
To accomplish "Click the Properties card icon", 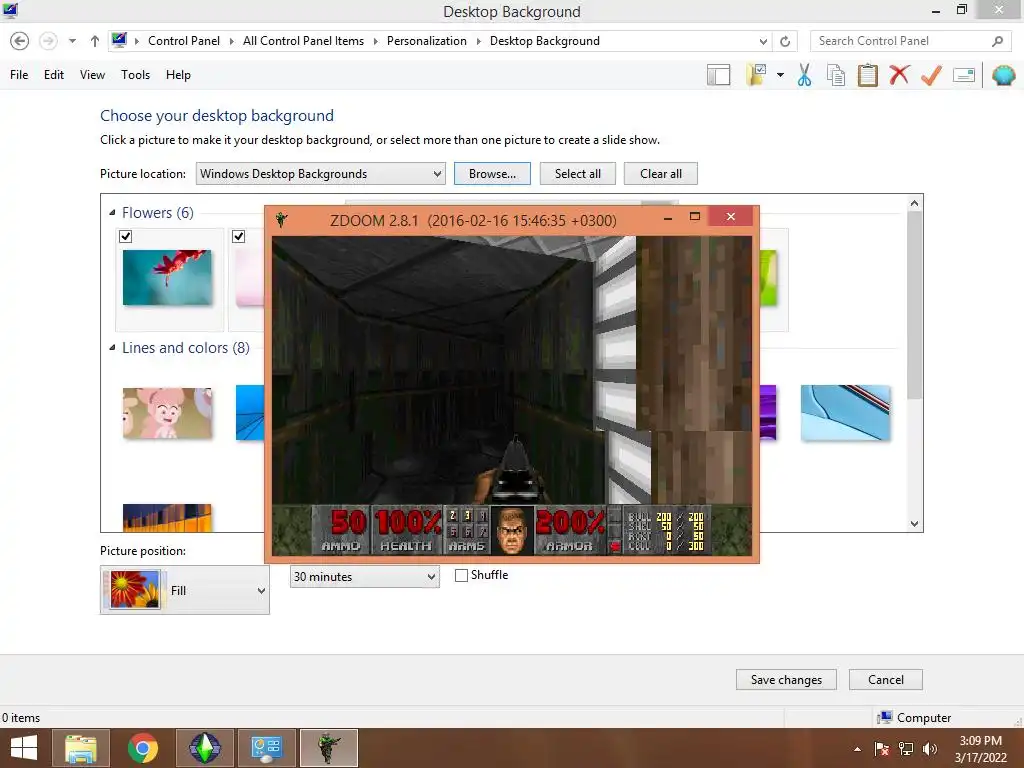I will coord(964,74).
